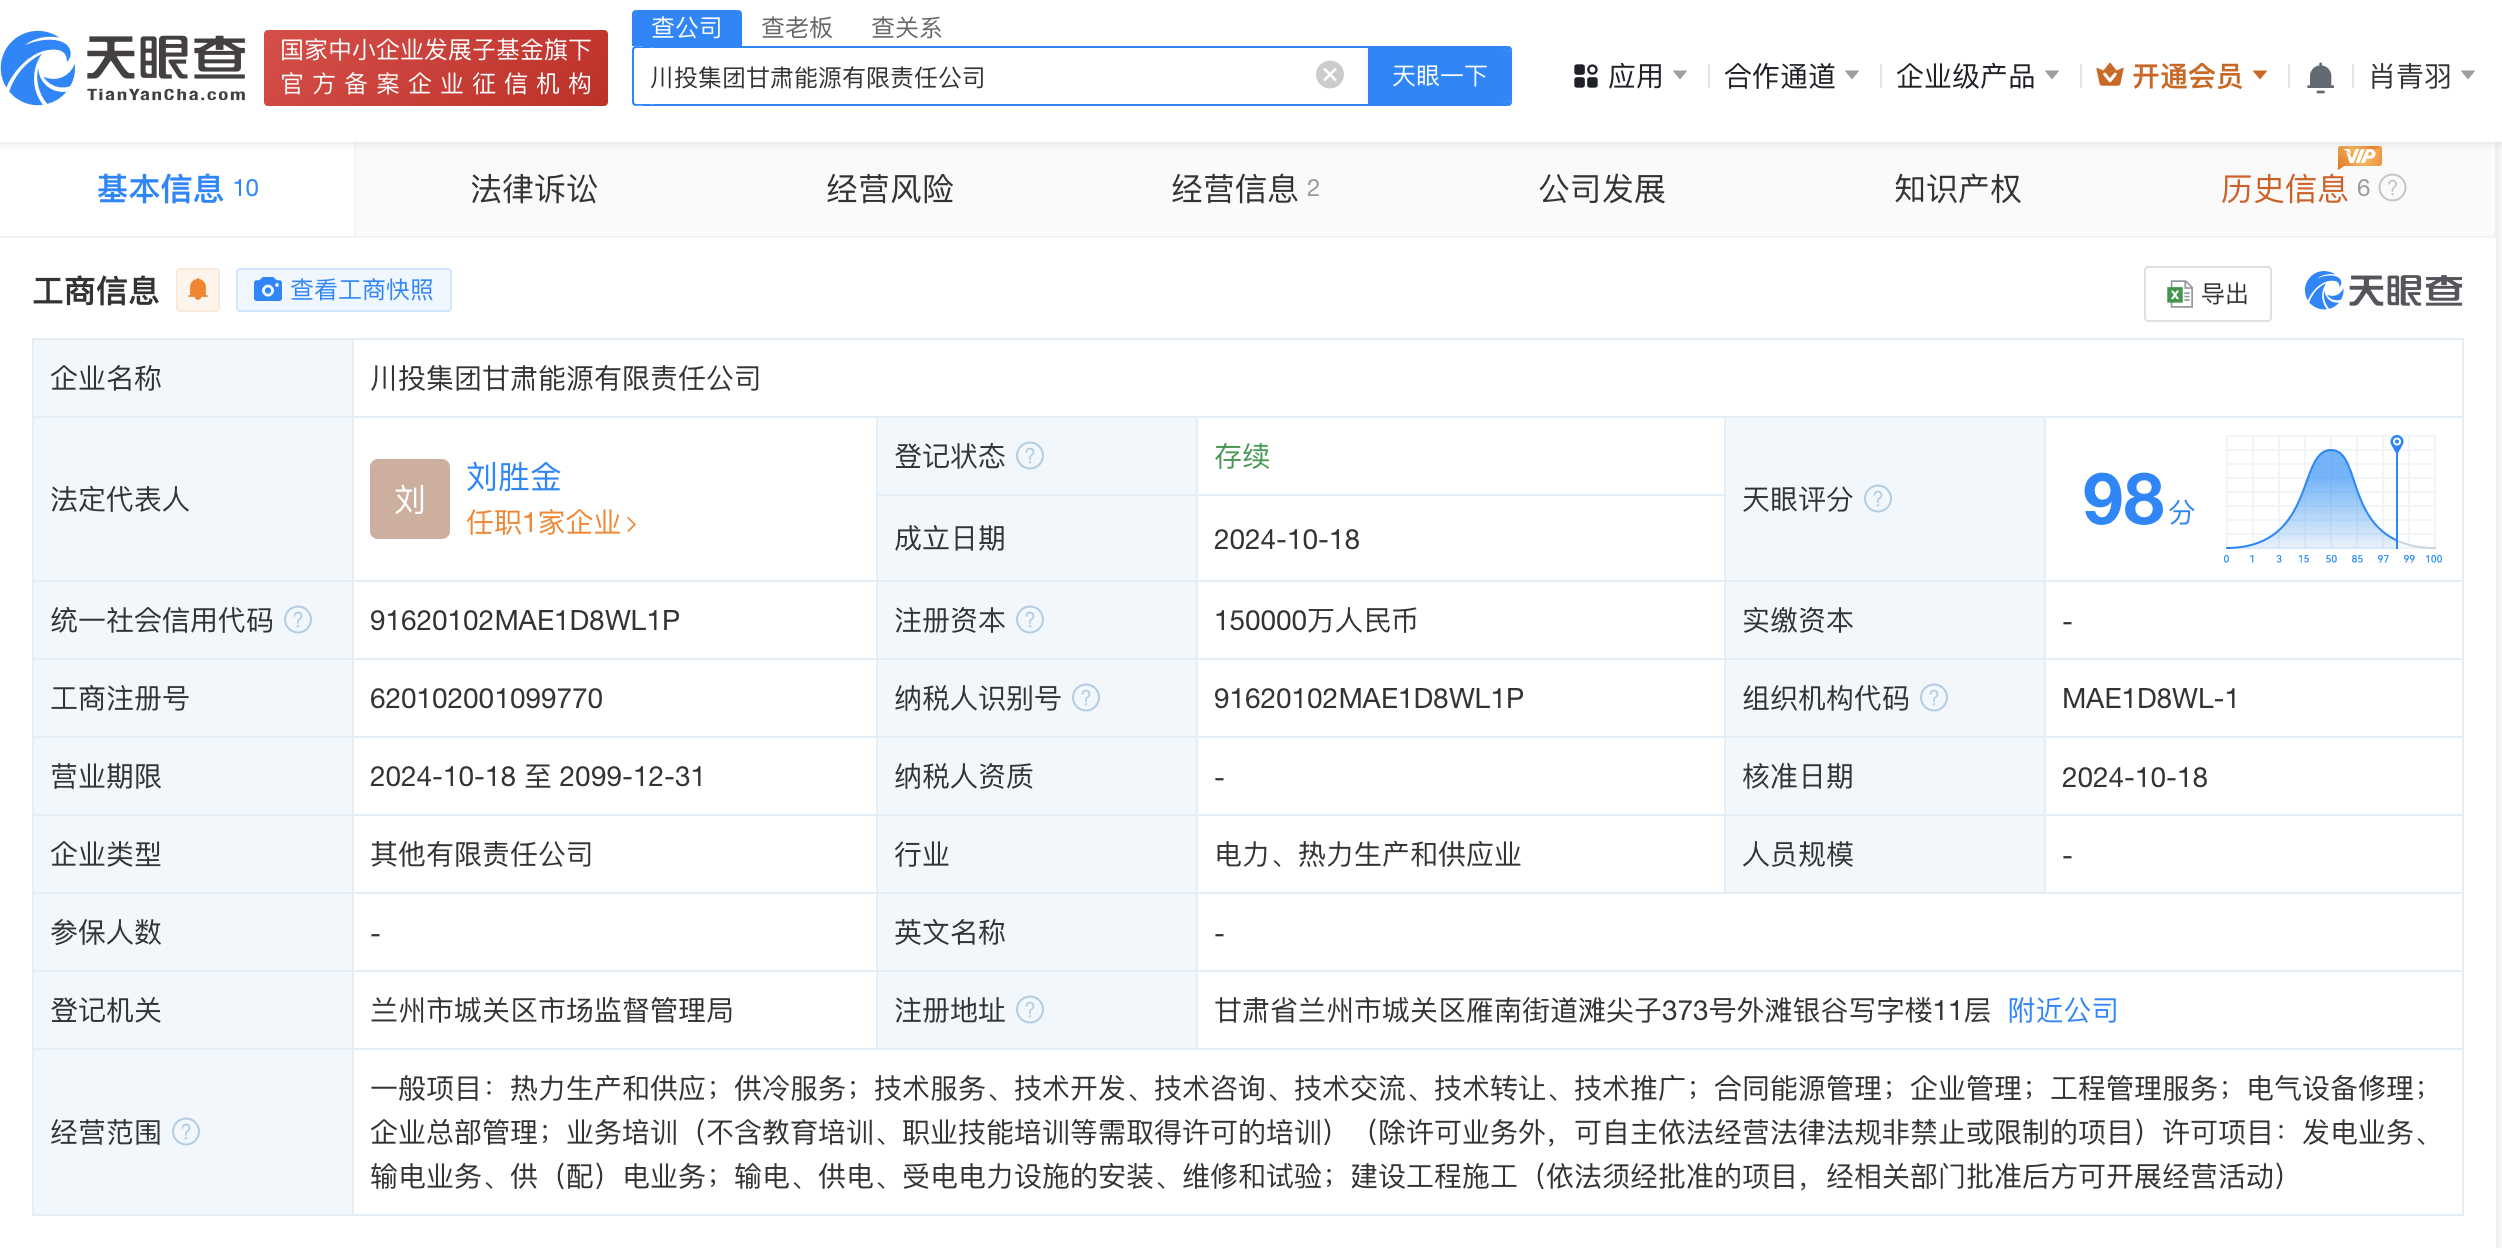Select the 查老板 search tab
Viewport: 2502px width, 1248px height.
tap(796, 27)
